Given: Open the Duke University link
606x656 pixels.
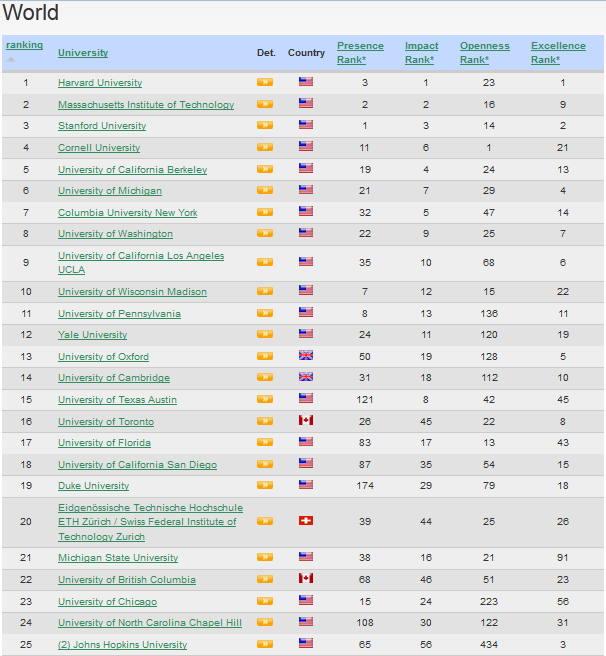Looking at the screenshot, I should click(94, 486).
